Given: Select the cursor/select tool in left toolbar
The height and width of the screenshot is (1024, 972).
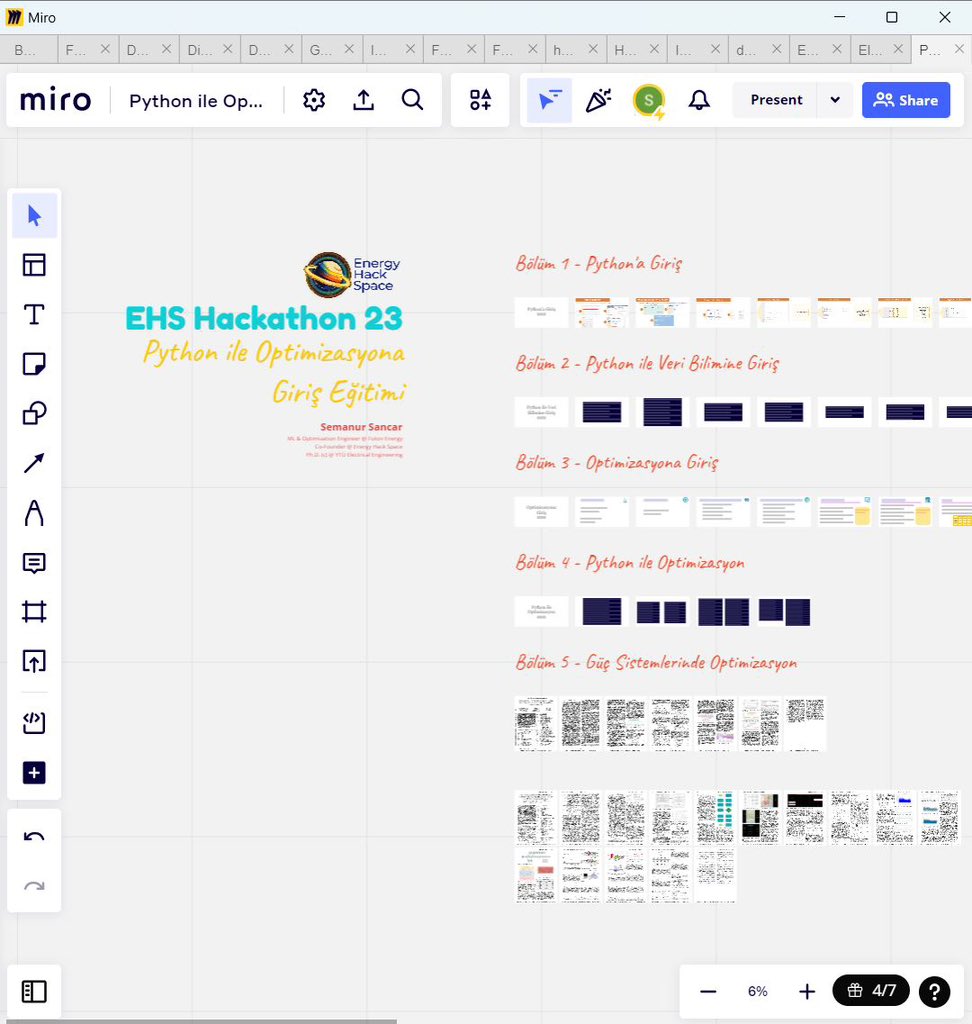Looking at the screenshot, I should [35, 216].
